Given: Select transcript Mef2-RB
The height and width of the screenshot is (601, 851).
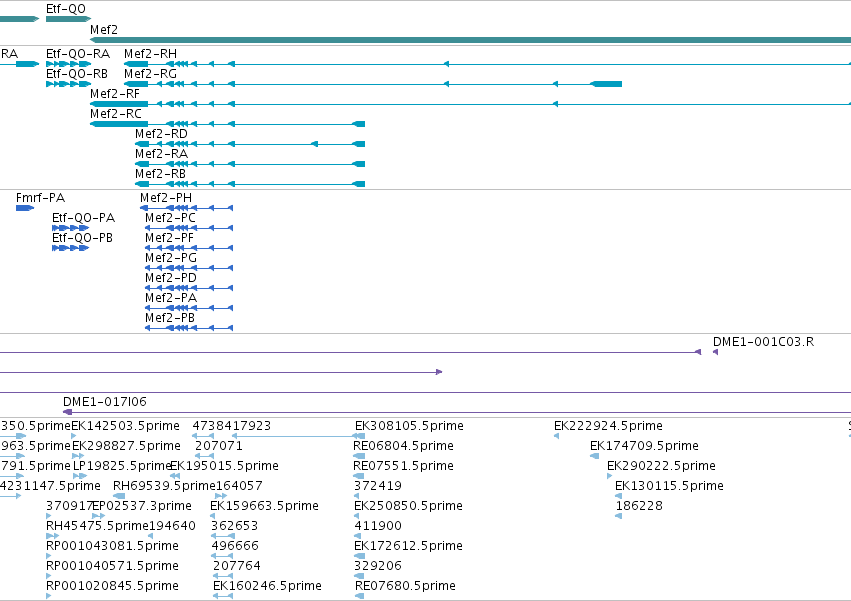Looking at the screenshot, I should tap(250, 184).
